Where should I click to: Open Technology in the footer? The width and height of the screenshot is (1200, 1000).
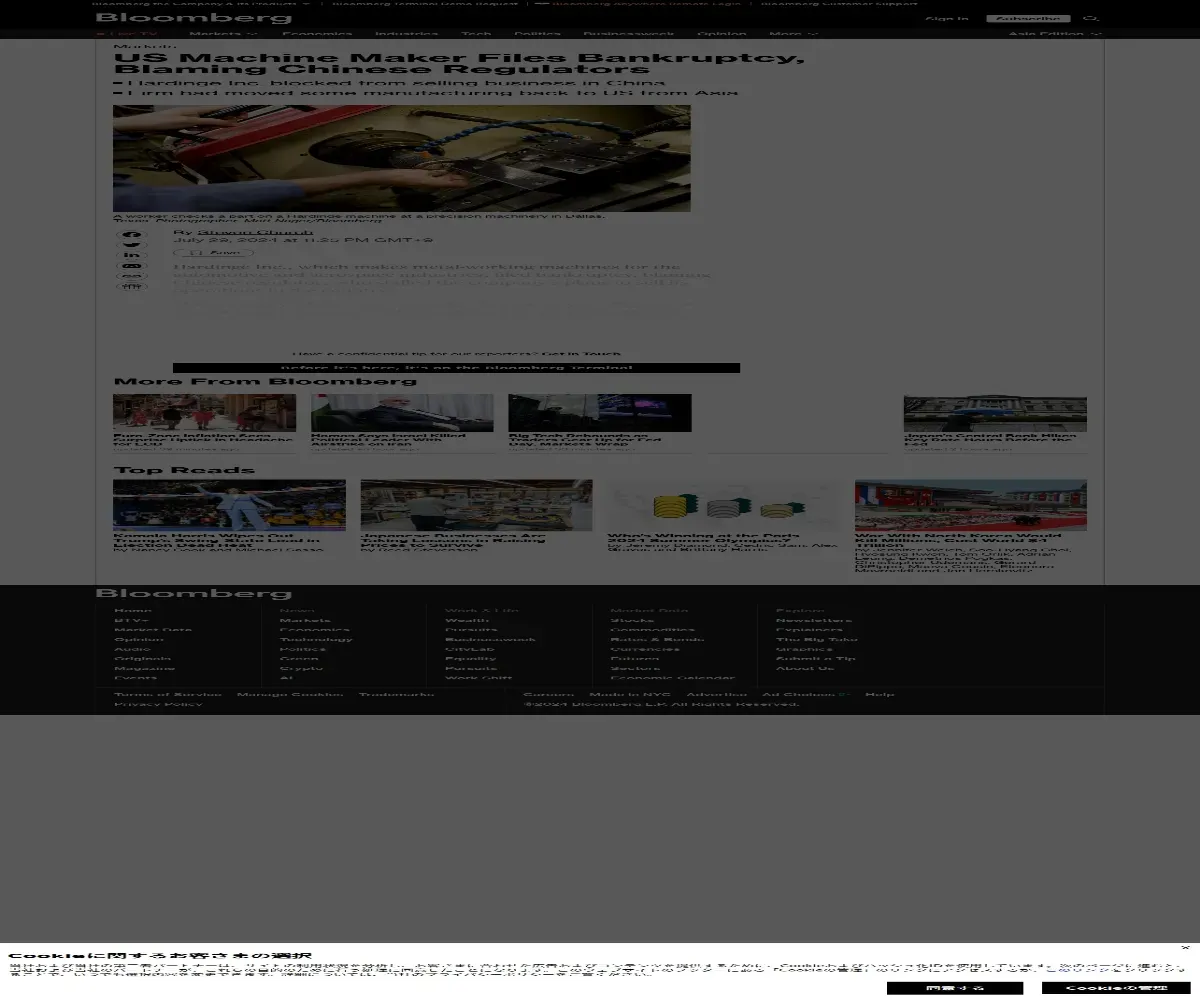pyautogui.click(x=316, y=639)
